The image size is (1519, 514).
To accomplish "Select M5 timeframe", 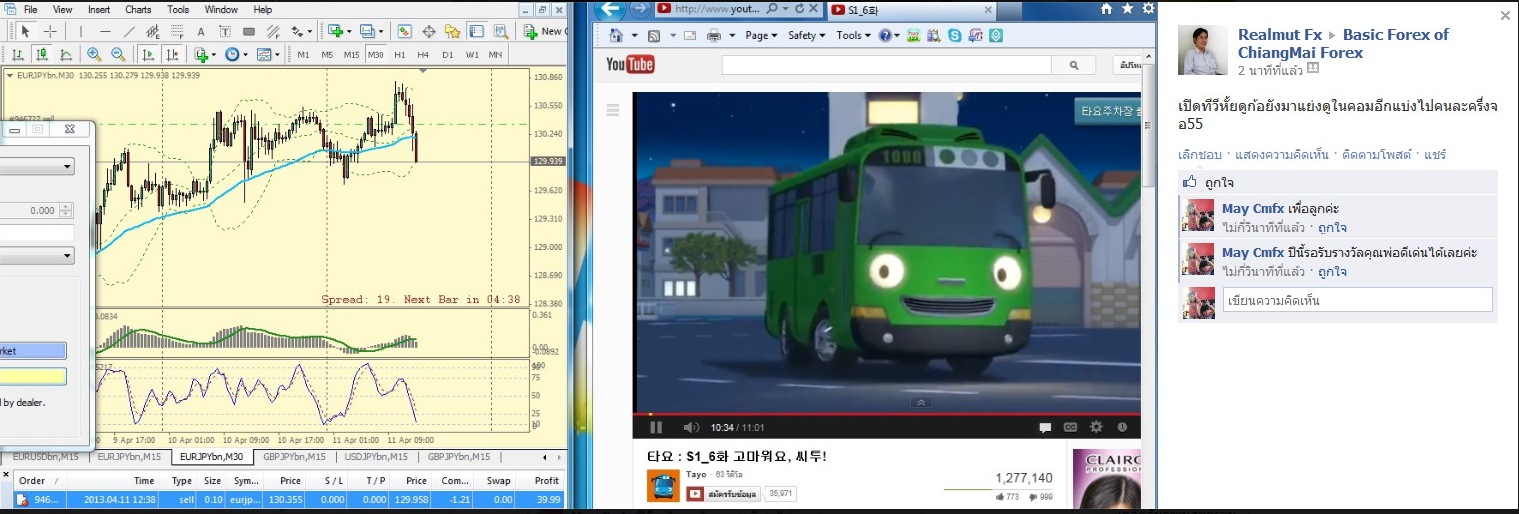I will (x=327, y=54).
